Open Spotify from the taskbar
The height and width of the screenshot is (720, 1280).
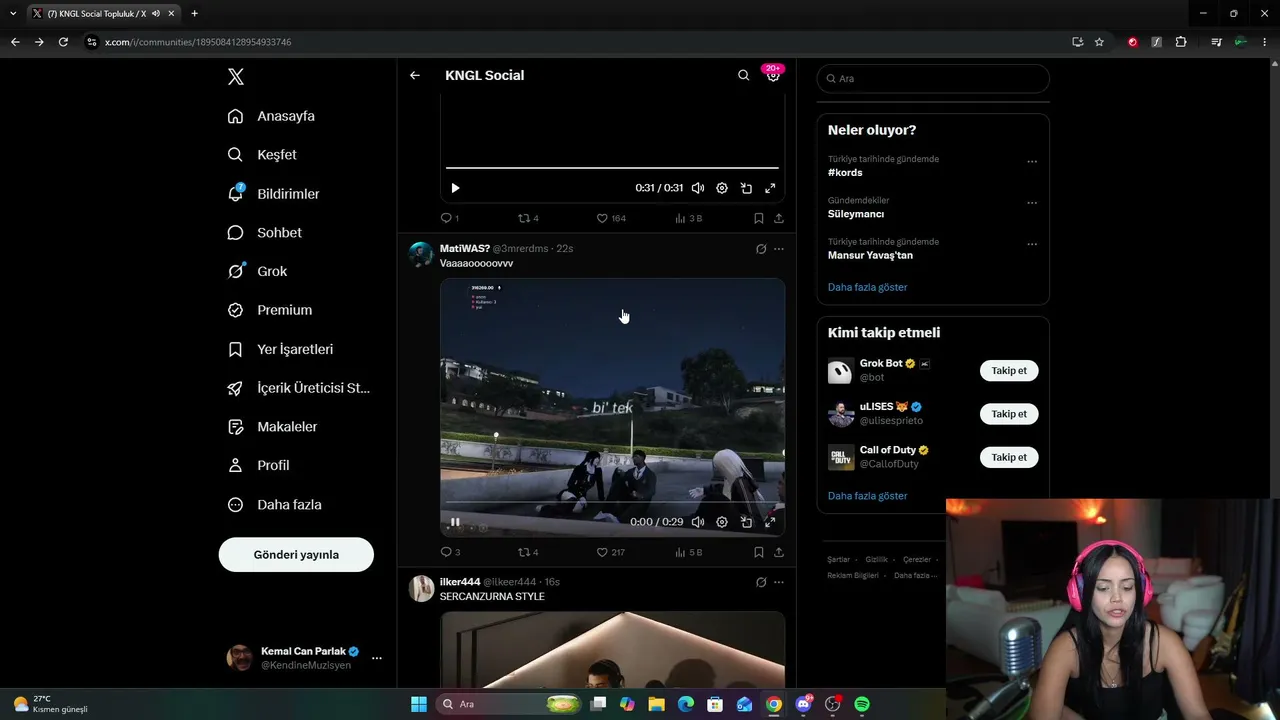click(862, 704)
